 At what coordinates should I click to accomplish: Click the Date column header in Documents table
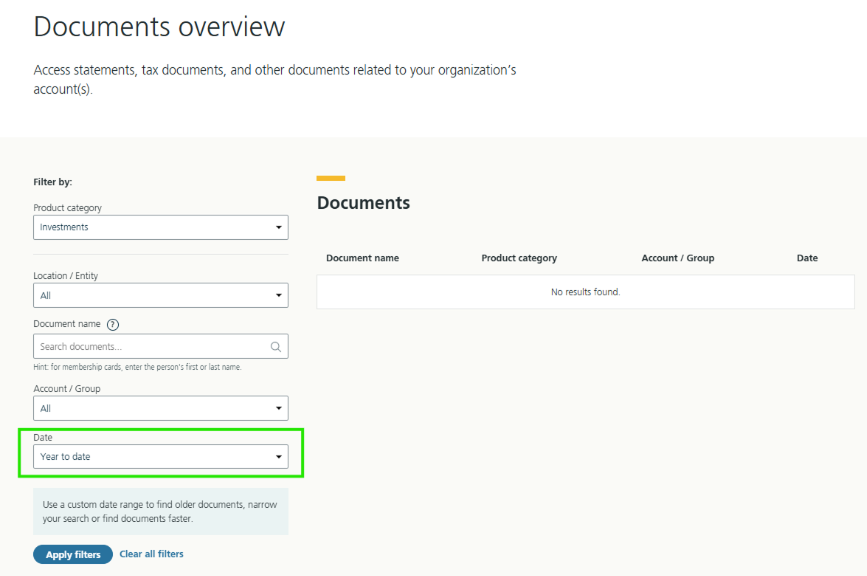(807, 258)
